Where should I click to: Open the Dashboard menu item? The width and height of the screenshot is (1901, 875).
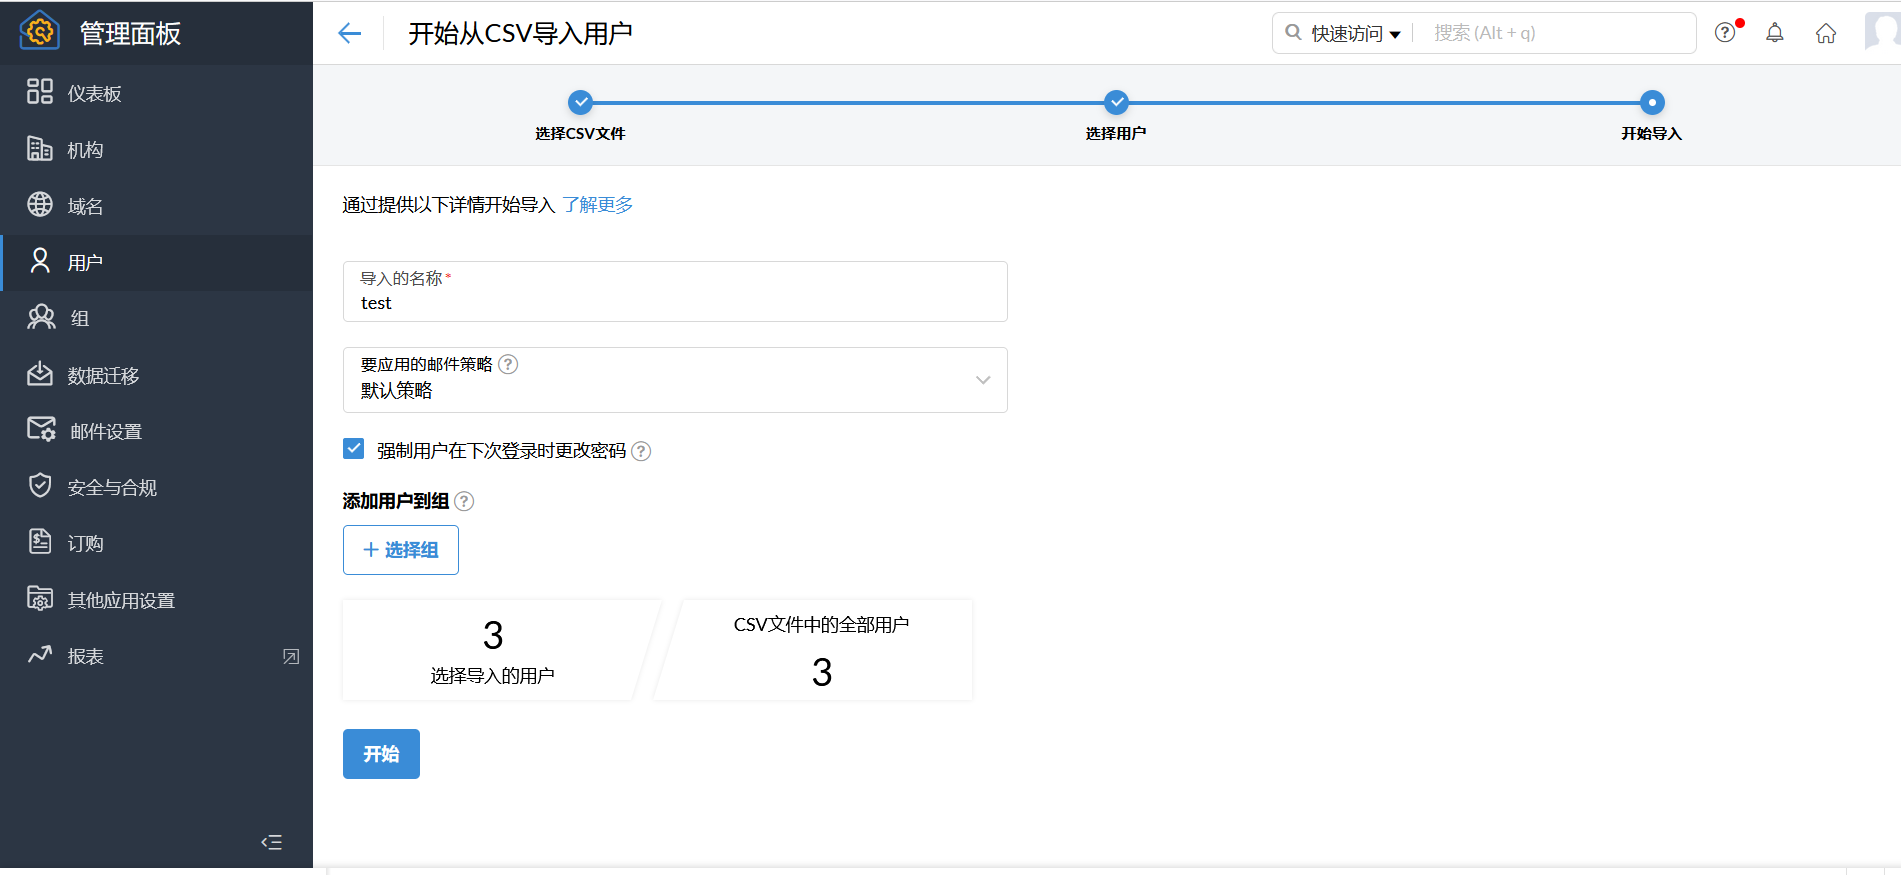tap(94, 93)
